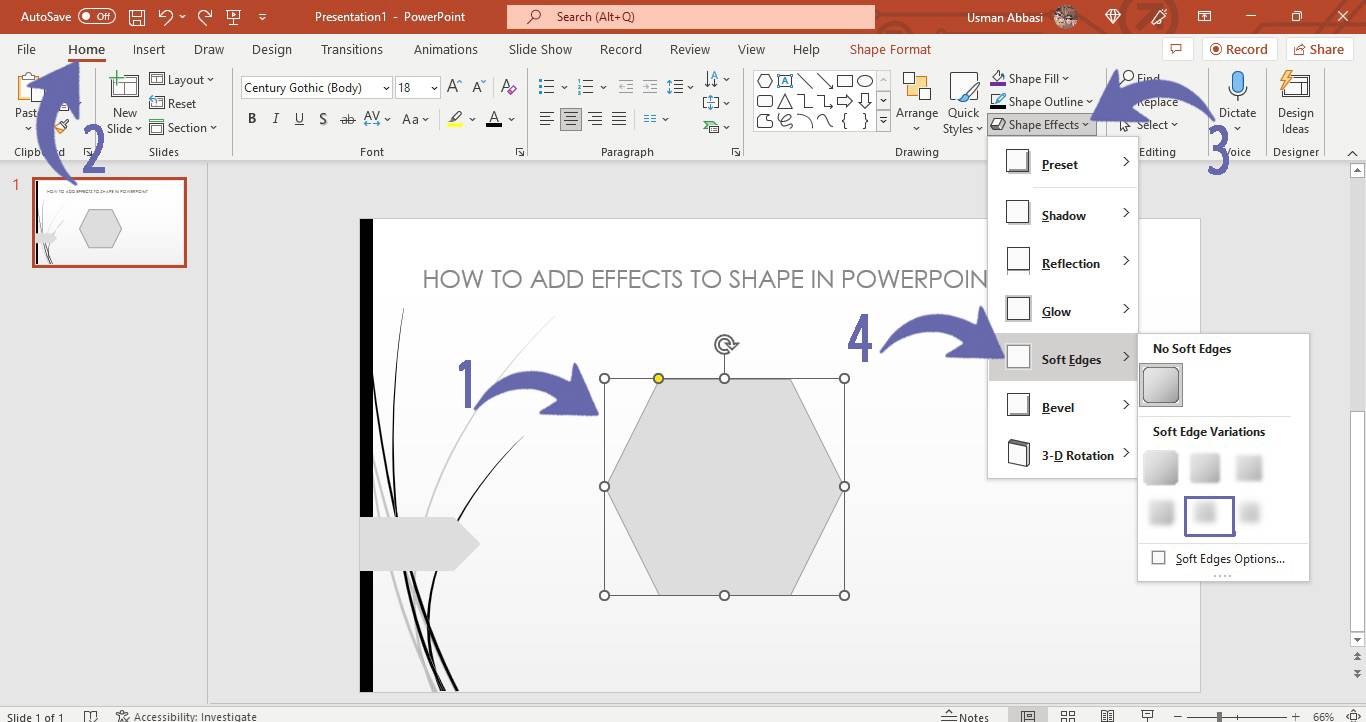Open the Shadow effects submenu

(1063, 215)
